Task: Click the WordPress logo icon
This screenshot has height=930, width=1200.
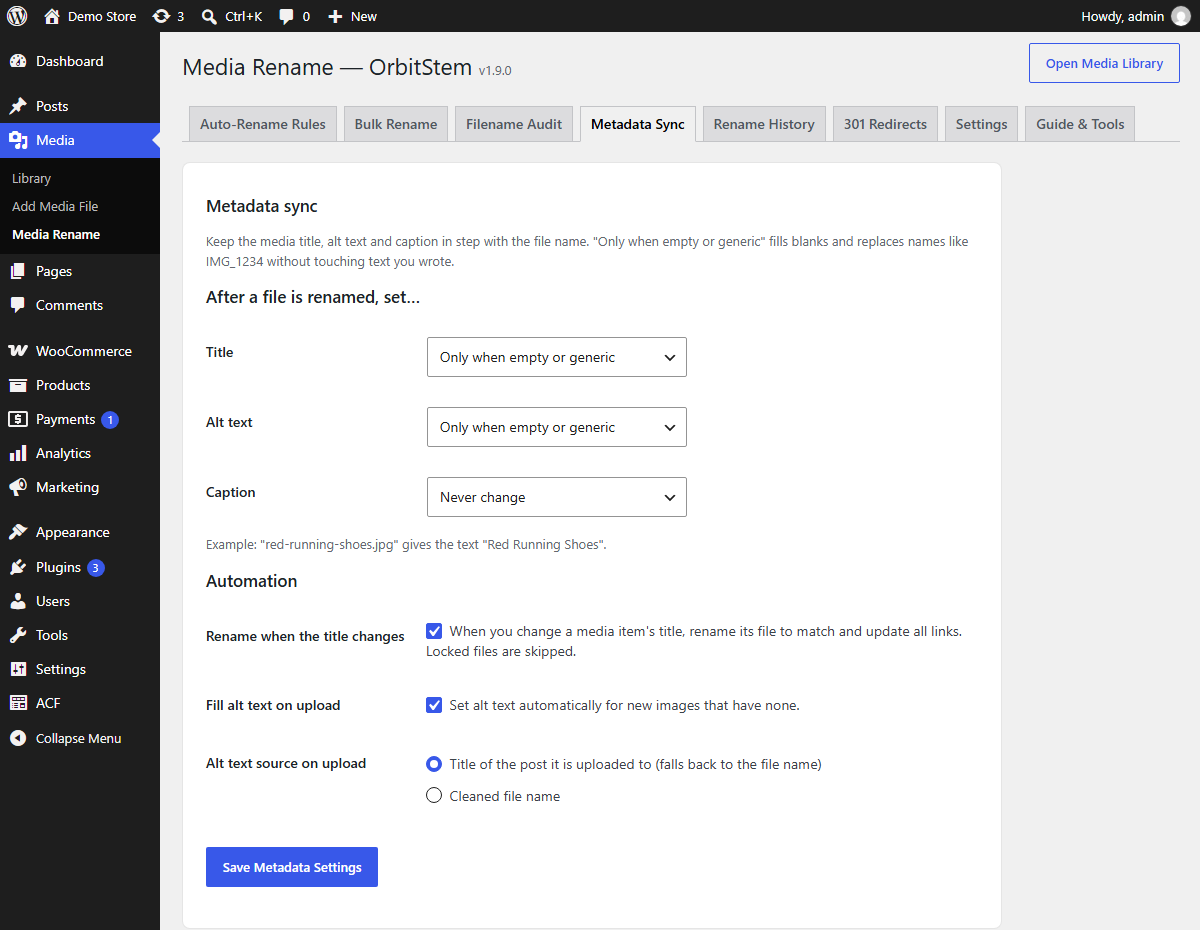Action: (16, 16)
